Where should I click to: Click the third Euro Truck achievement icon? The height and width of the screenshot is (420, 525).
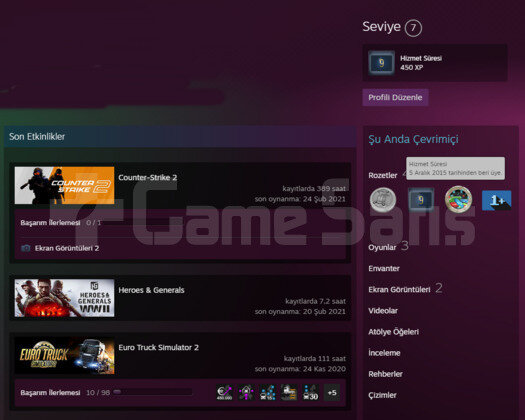(x=268, y=392)
